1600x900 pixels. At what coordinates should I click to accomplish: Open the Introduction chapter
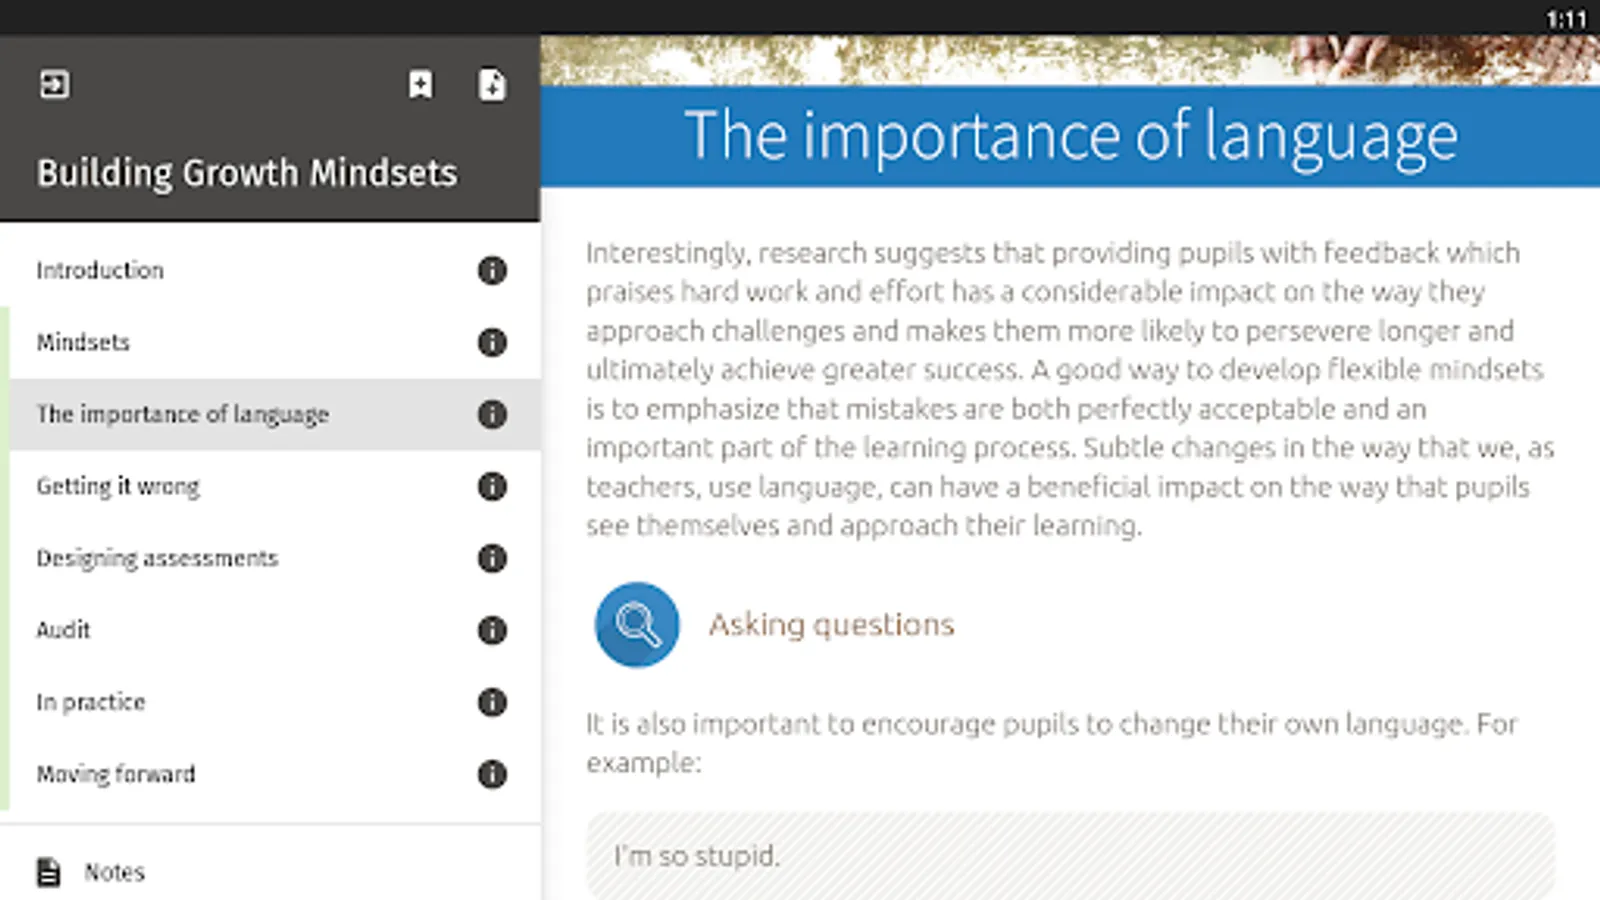tap(100, 270)
